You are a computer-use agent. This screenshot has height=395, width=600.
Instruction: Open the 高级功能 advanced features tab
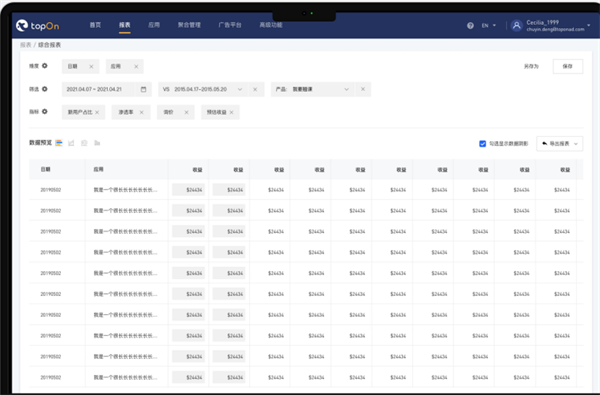[271, 25]
